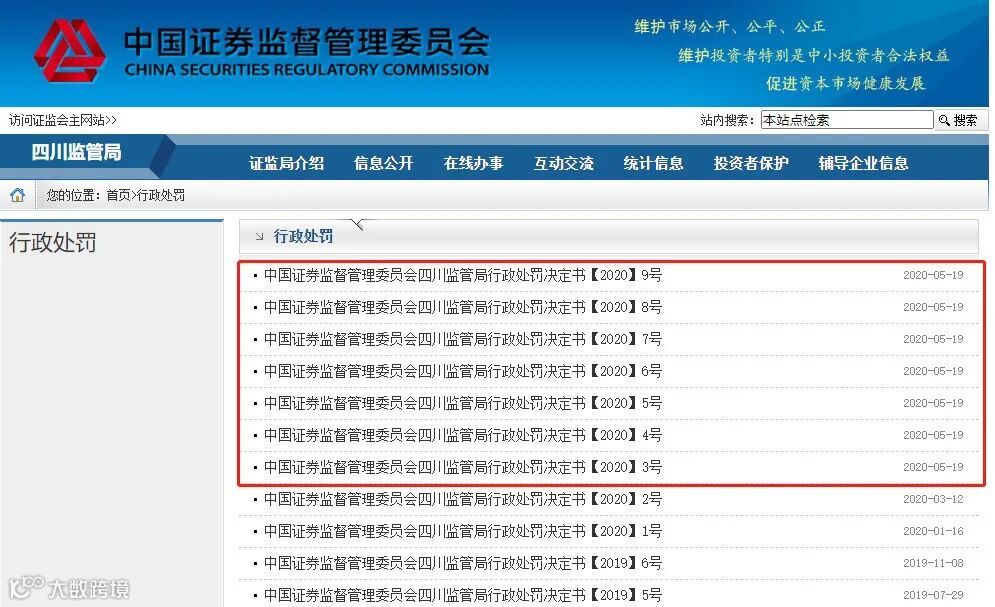Click the date 2020-01-16
The height and width of the screenshot is (607, 995).
[x=933, y=532]
